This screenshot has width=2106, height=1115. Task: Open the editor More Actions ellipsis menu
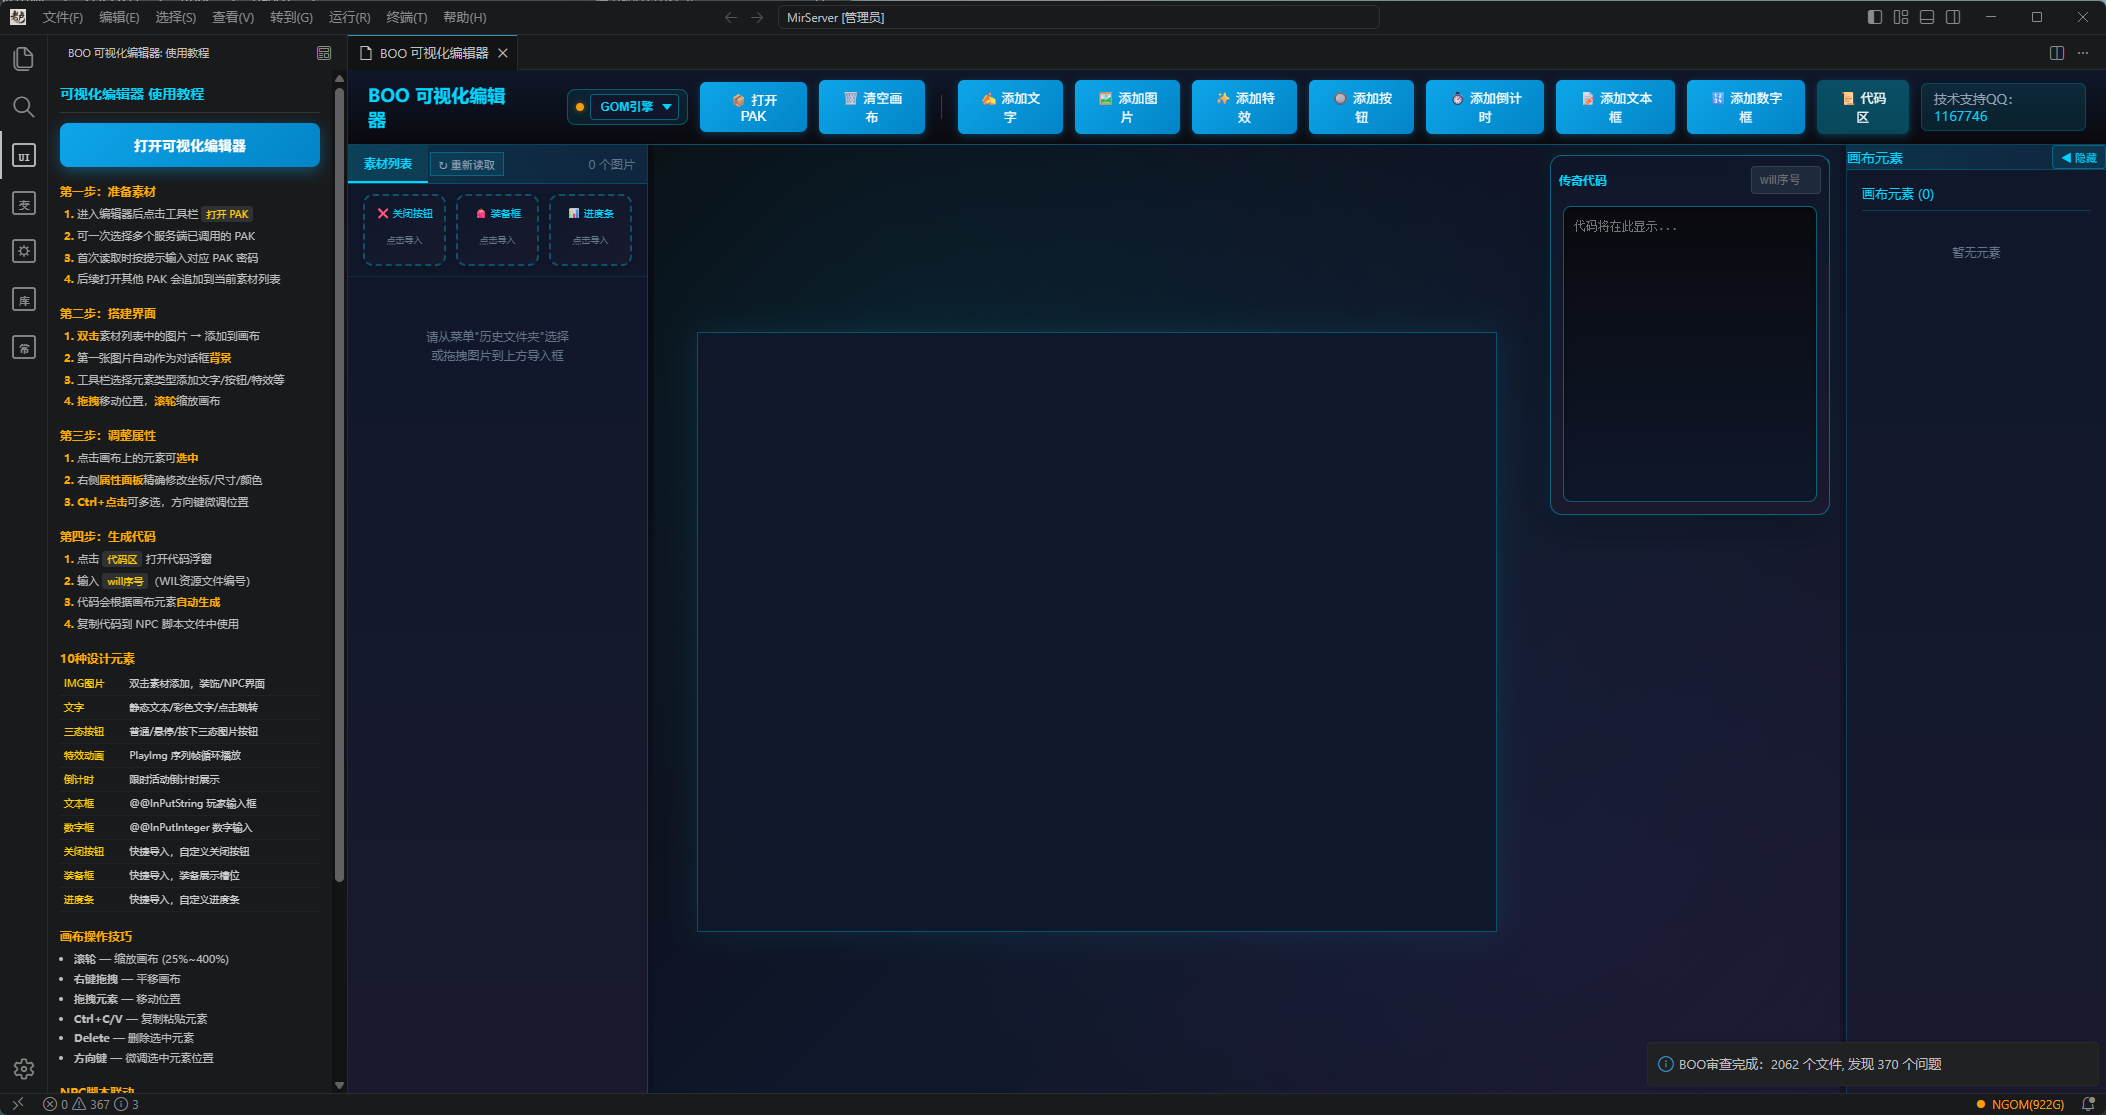pyautogui.click(x=2083, y=53)
